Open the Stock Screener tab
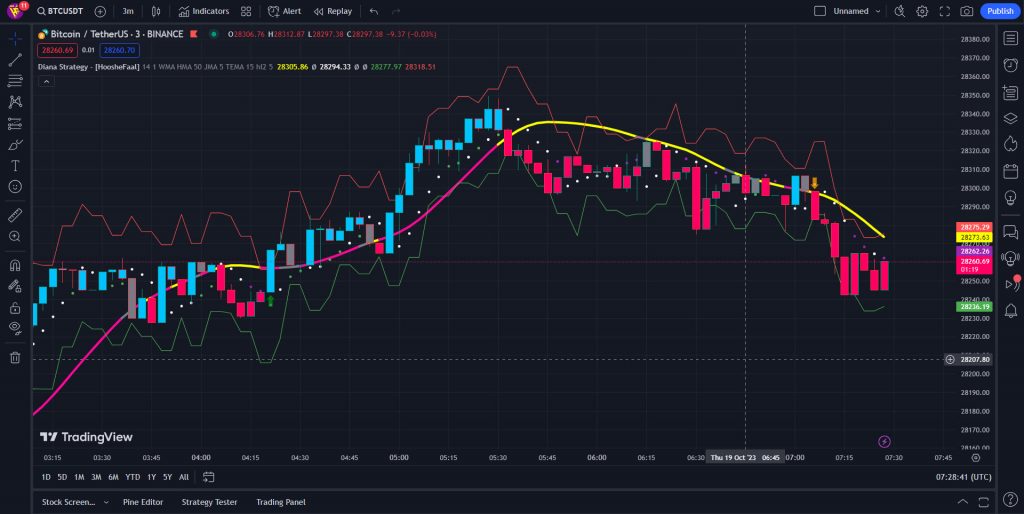Image resolution: width=1024 pixels, height=514 pixels. (67, 502)
